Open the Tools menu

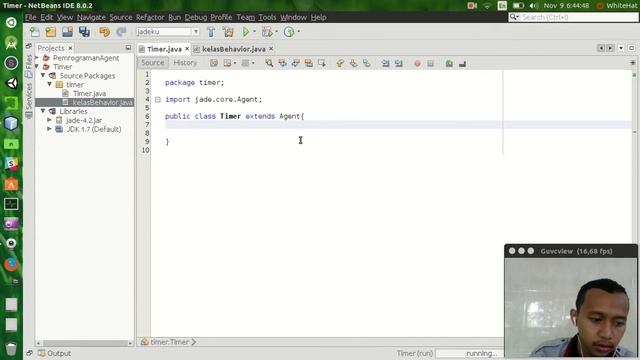(x=267, y=17)
